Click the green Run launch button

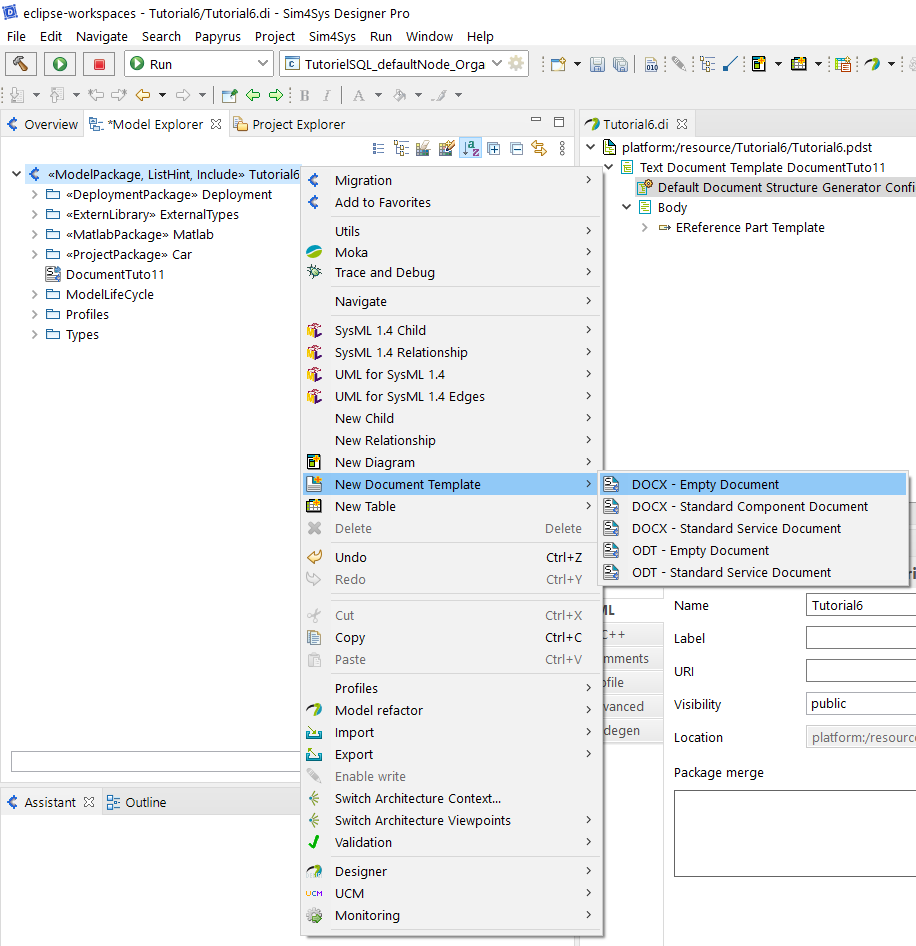[60, 64]
